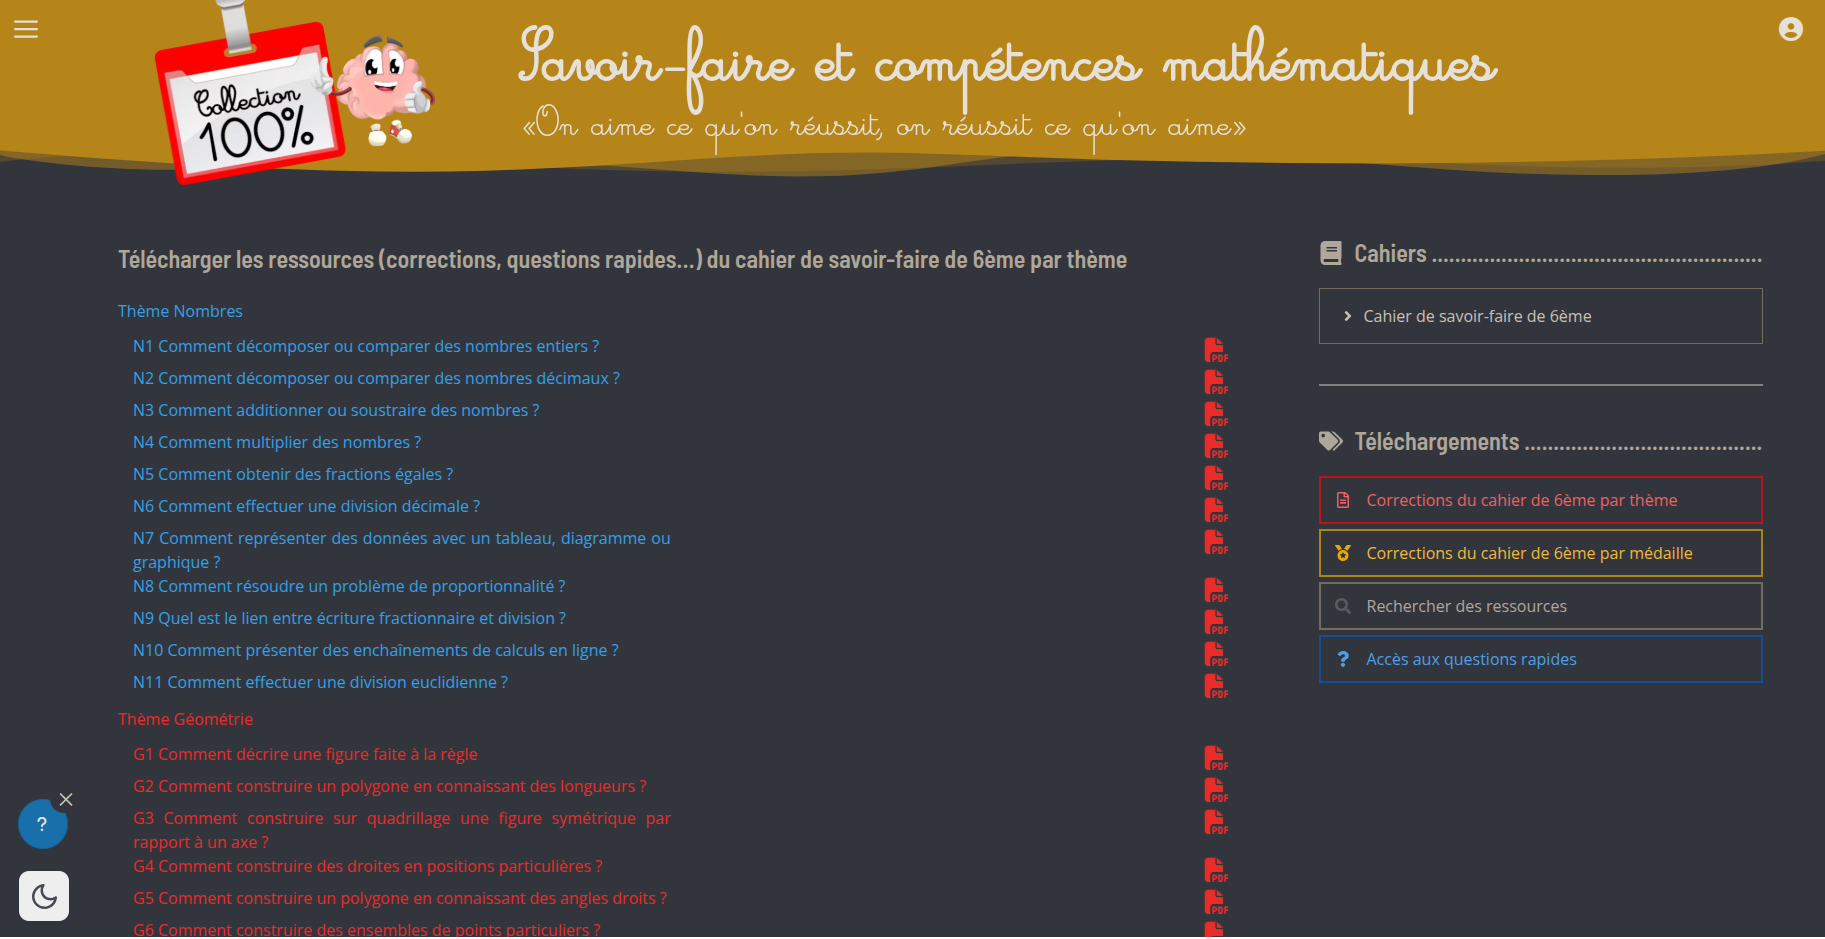1825x939 pixels.
Task: Click Rechercher des ressources search field
Action: pos(1540,606)
